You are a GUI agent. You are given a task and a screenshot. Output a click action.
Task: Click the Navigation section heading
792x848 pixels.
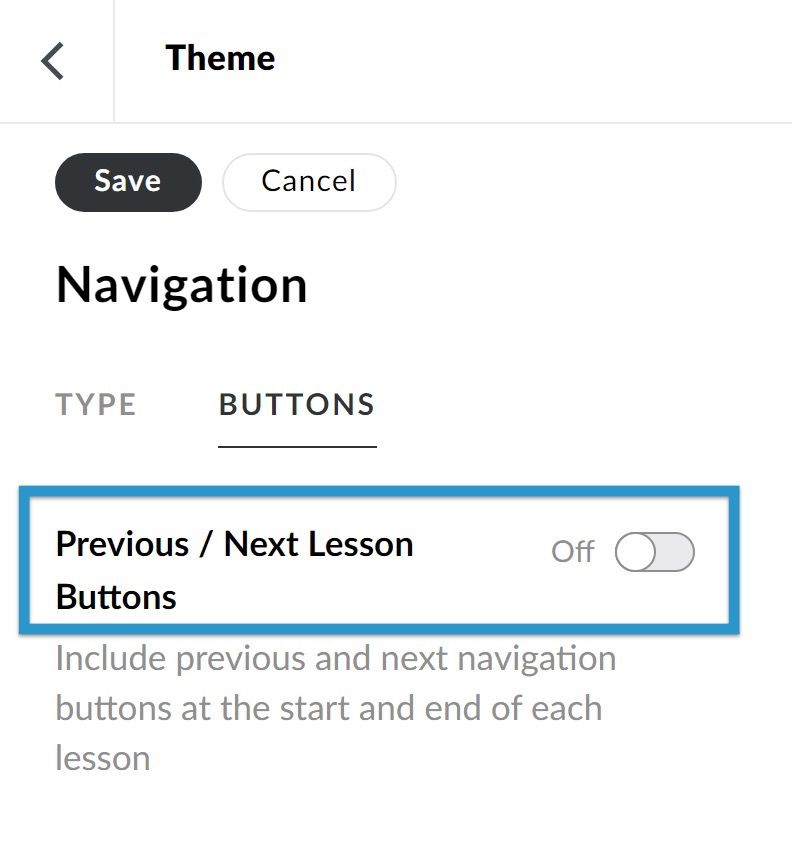pyautogui.click(x=181, y=285)
